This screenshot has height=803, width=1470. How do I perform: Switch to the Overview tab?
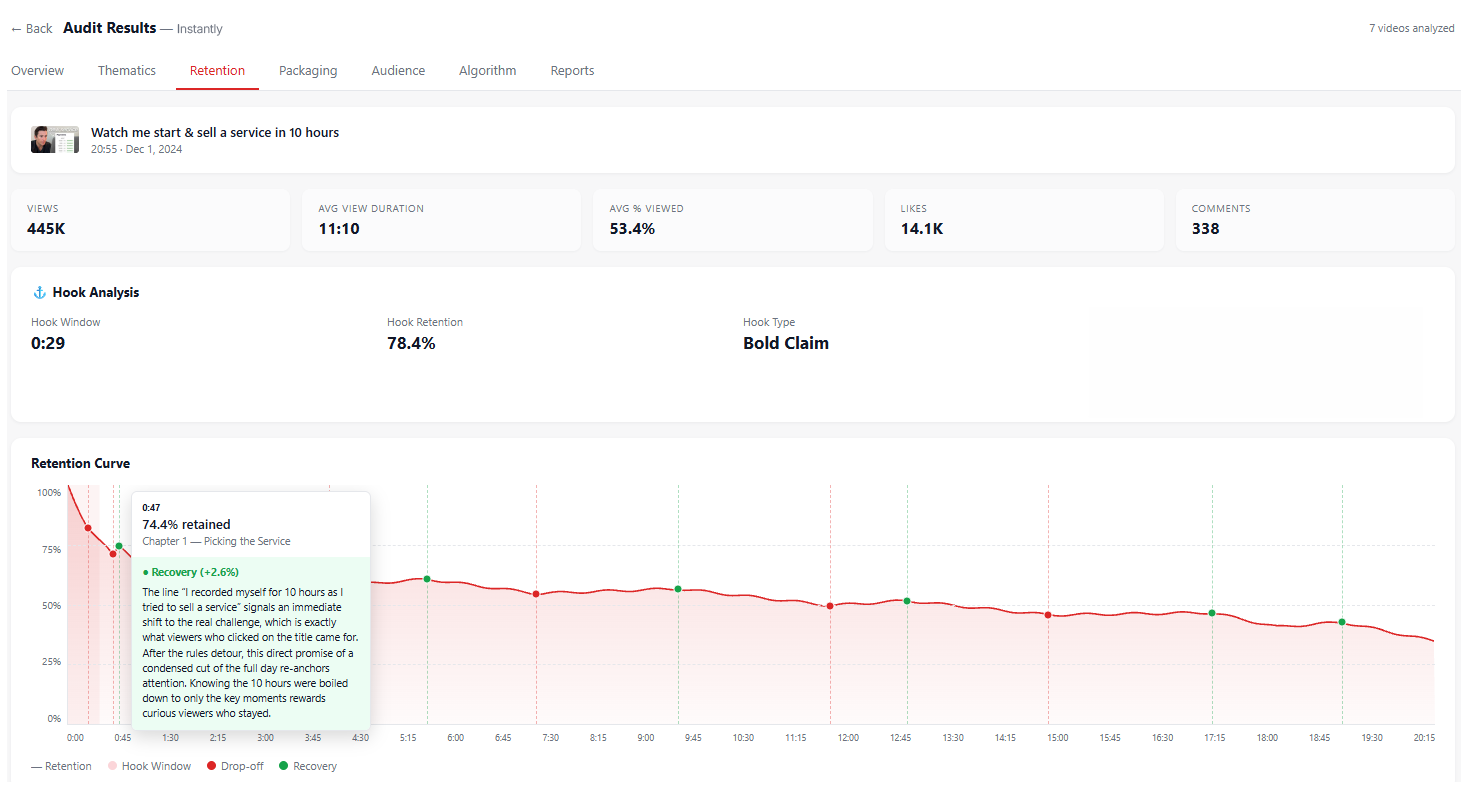click(38, 71)
